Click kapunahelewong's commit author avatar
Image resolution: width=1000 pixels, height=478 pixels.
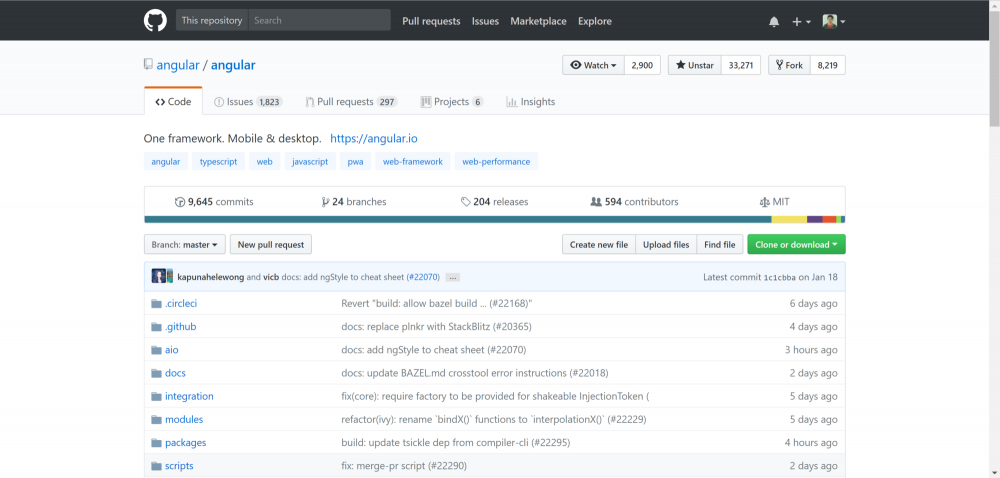[x=159, y=277]
